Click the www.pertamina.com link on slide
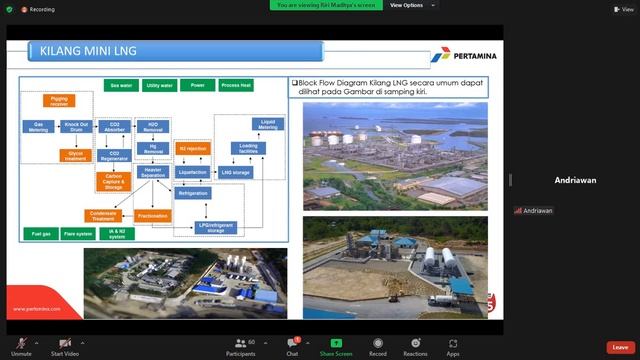 (x=37, y=309)
